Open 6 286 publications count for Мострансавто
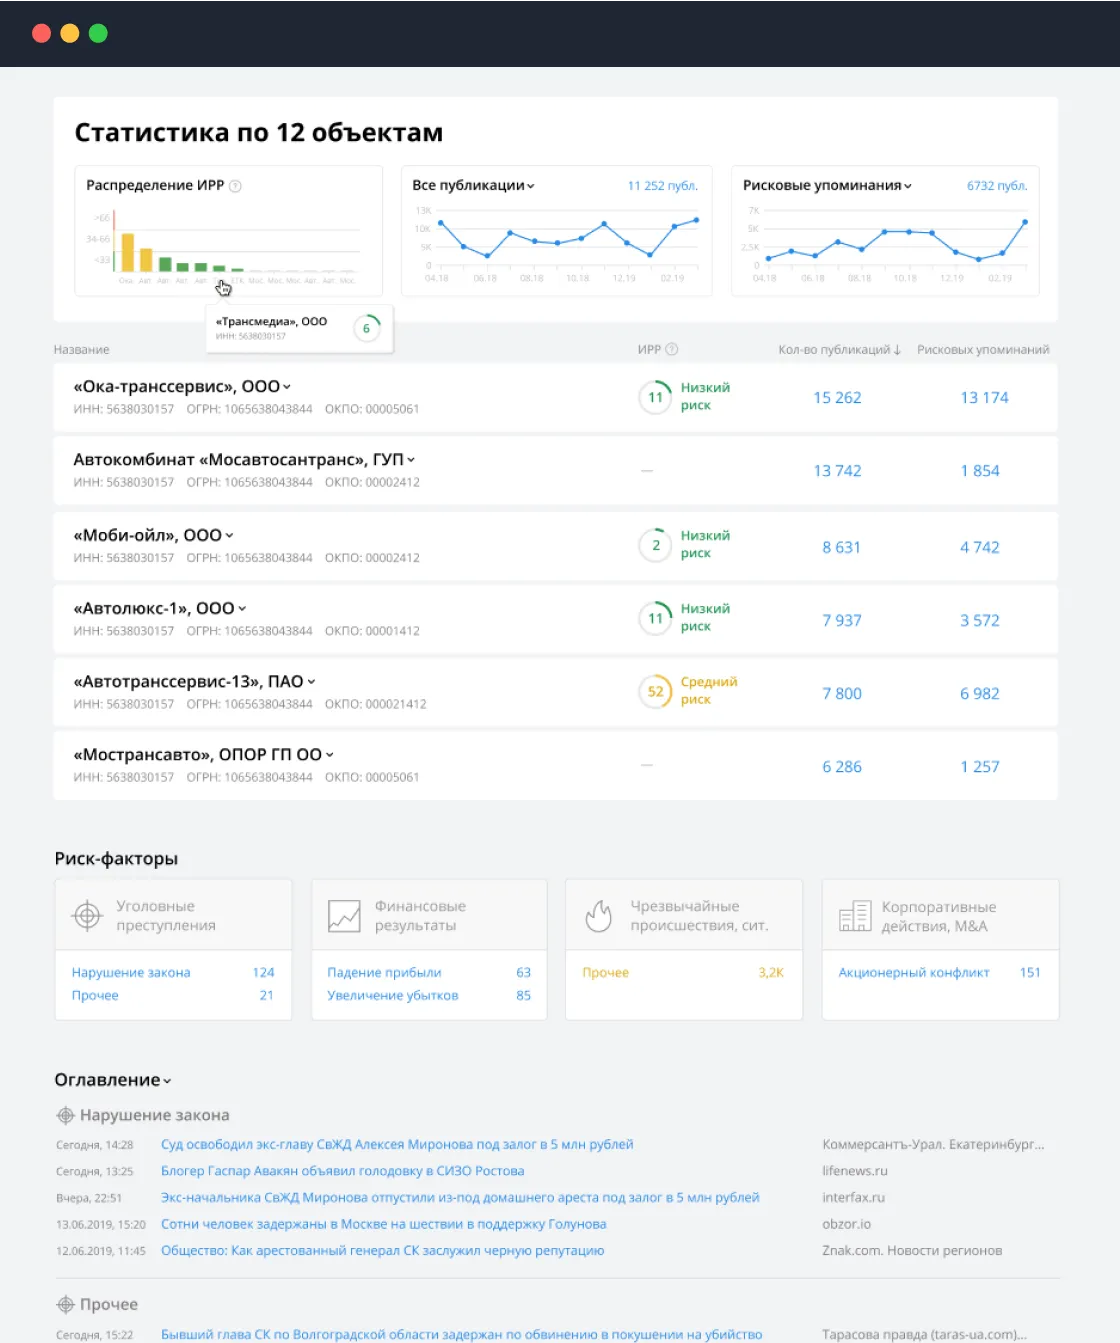Screen dimensions: 1120x1343 (x=842, y=766)
